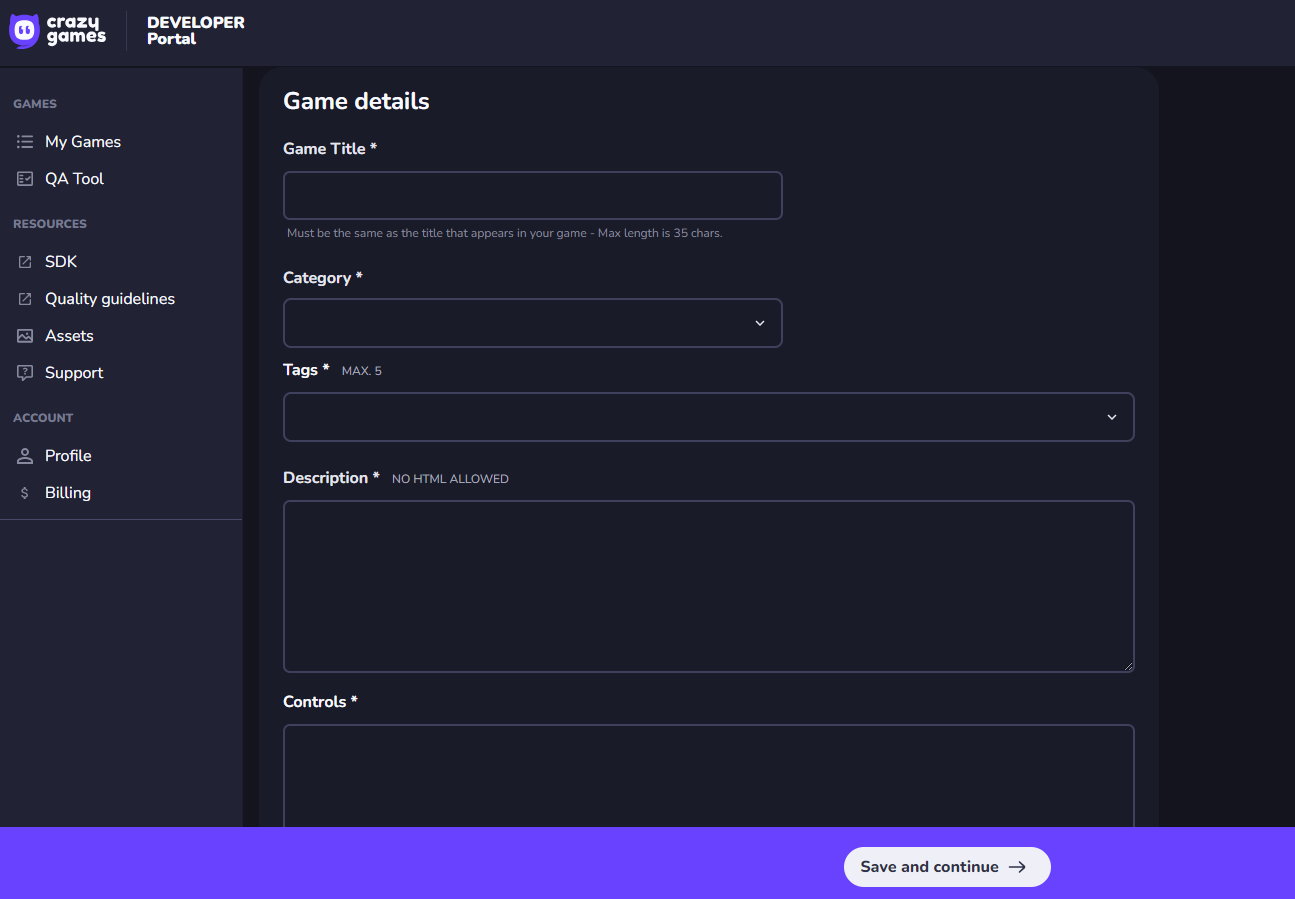Click the Support chat bubble icon
This screenshot has height=899, width=1295.
(x=25, y=373)
